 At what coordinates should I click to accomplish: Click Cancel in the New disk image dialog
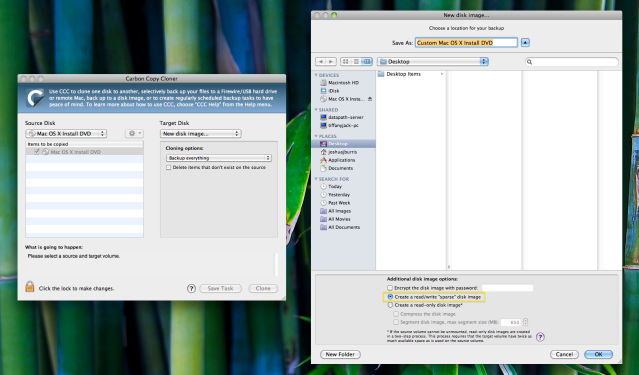coord(564,355)
